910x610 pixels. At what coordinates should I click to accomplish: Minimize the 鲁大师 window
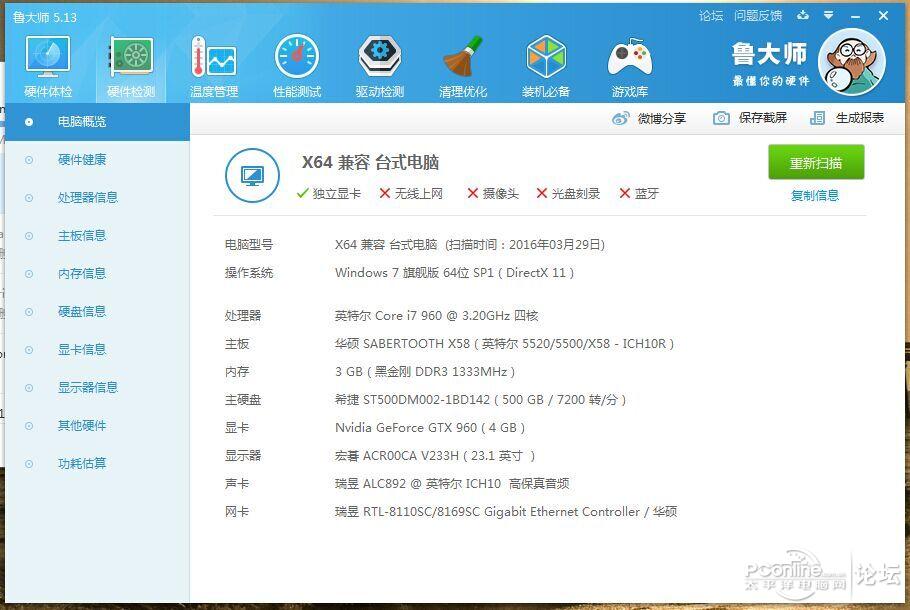[x=855, y=16]
